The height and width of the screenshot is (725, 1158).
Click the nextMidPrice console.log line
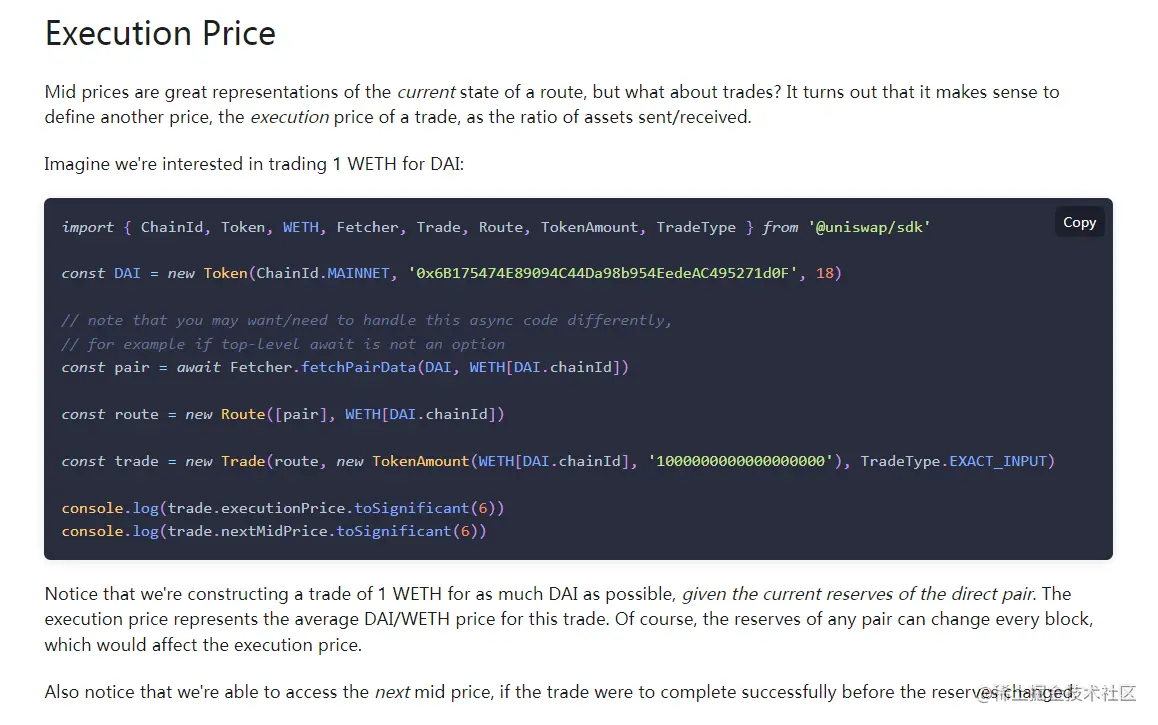click(x=274, y=531)
